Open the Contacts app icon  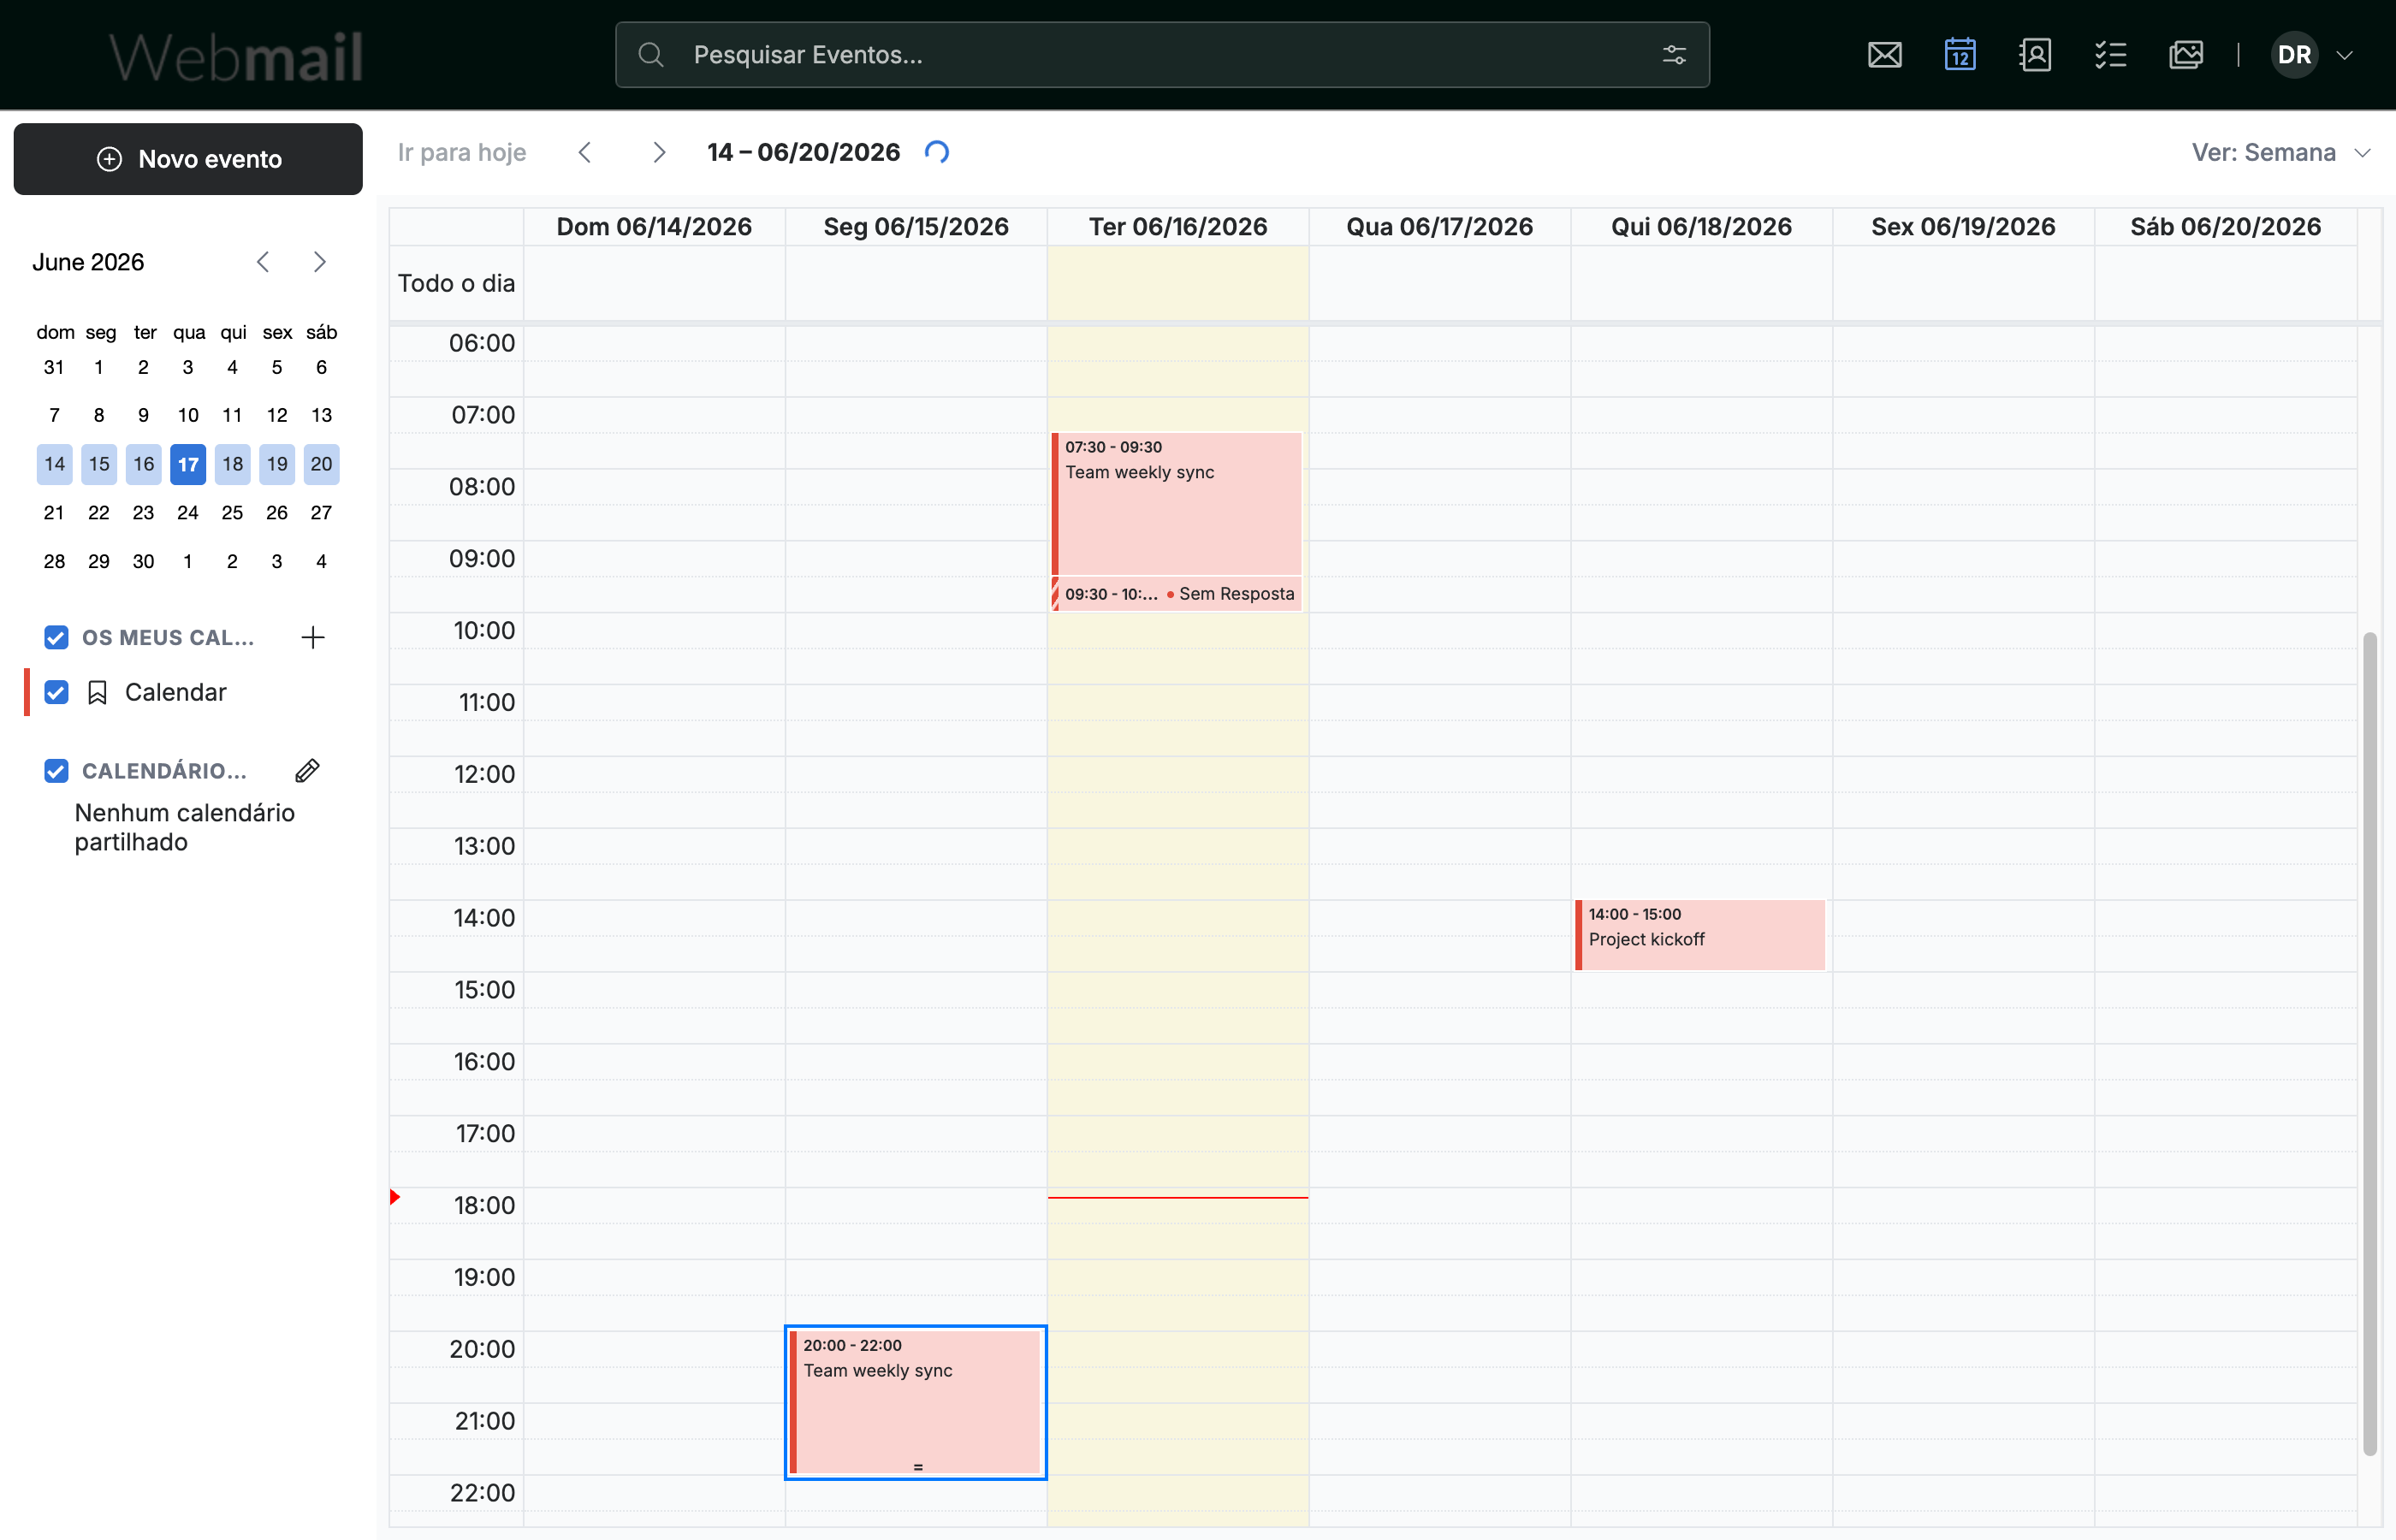tap(2035, 55)
